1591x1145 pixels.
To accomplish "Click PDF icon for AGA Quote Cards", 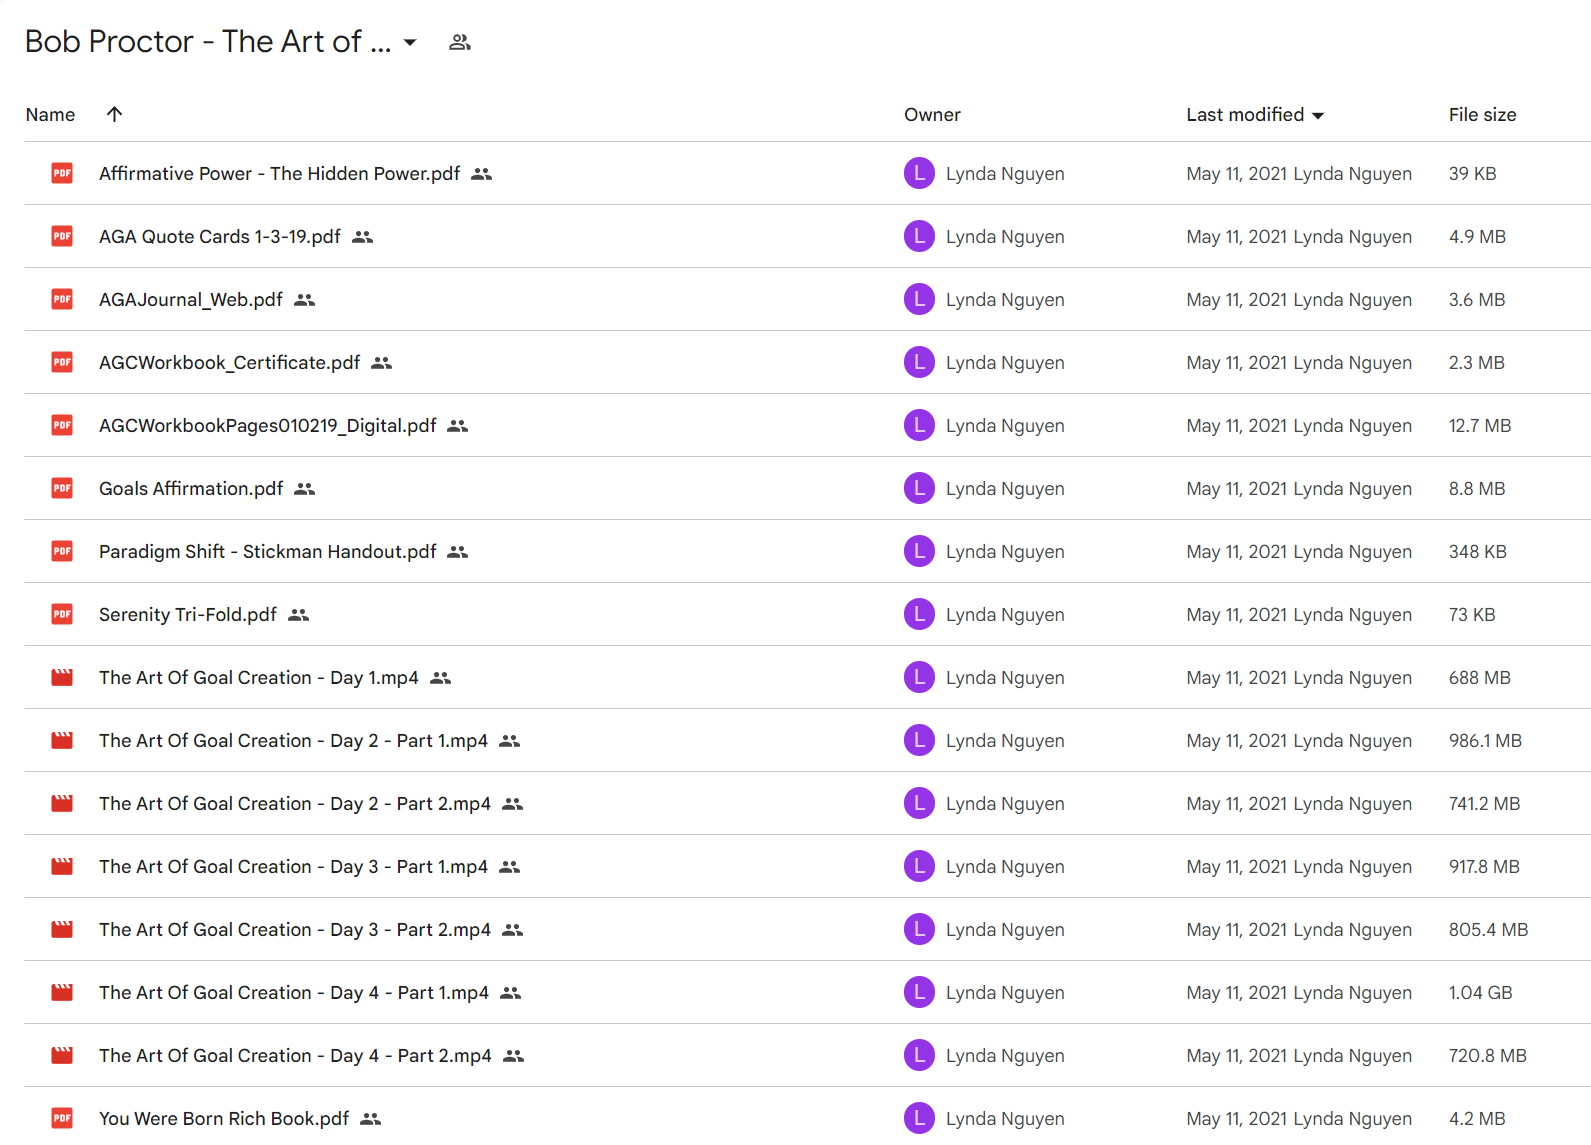I will tap(62, 236).
